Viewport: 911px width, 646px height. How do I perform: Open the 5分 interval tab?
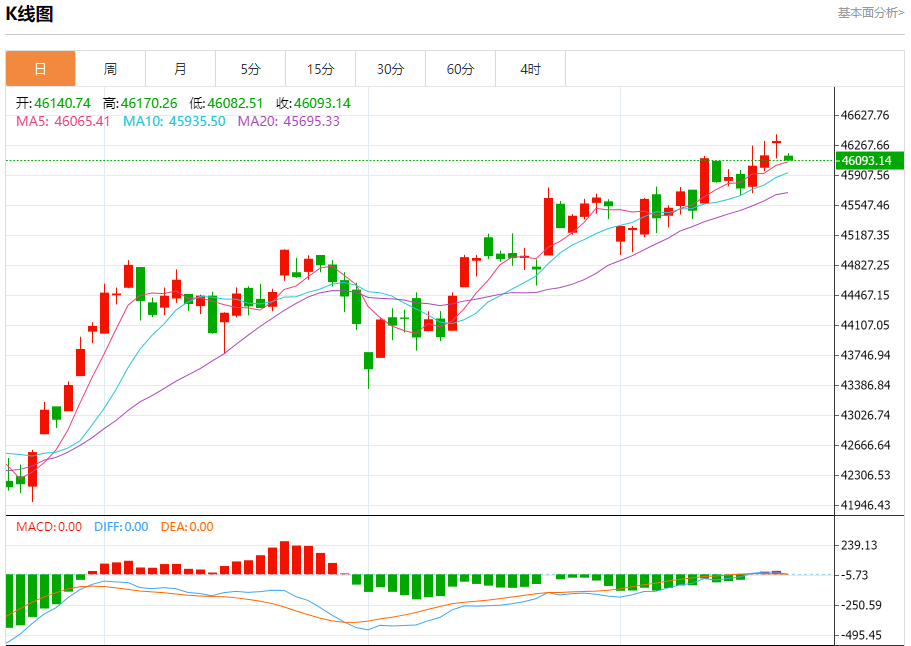click(x=250, y=69)
